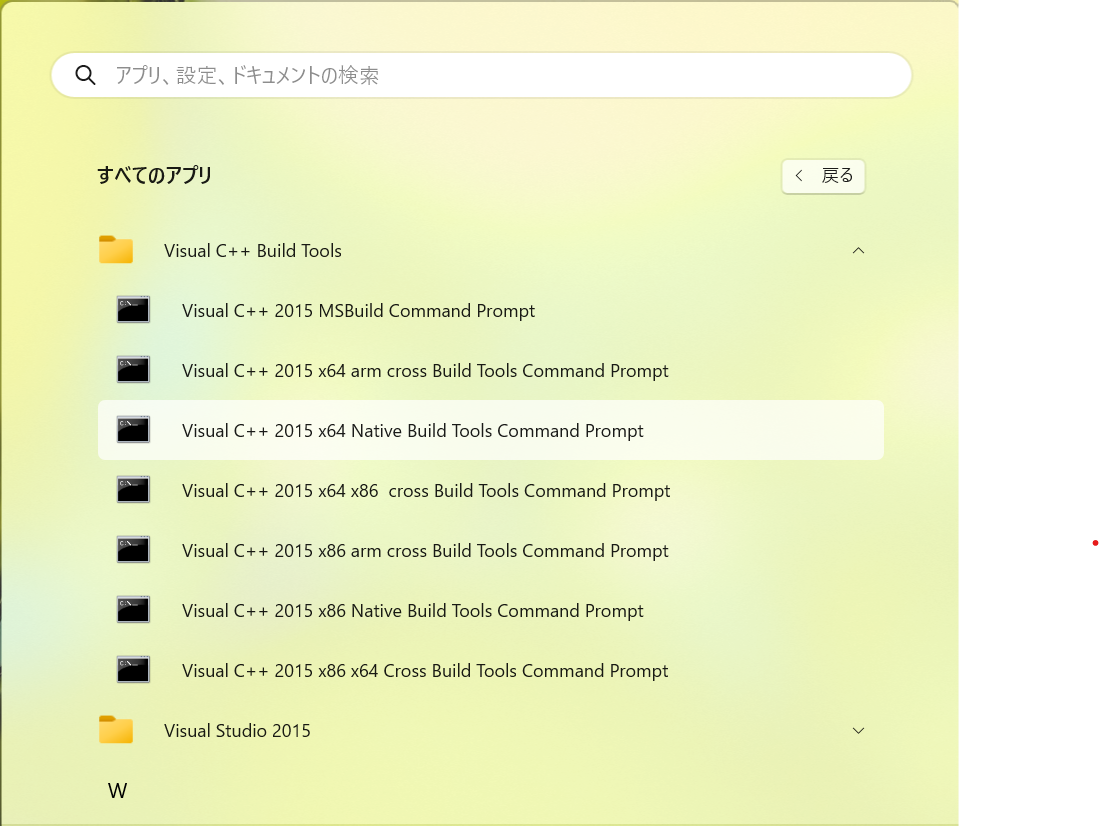Click the x86 arm cross prompt console icon
The height and width of the screenshot is (826, 1100).
click(x=133, y=550)
